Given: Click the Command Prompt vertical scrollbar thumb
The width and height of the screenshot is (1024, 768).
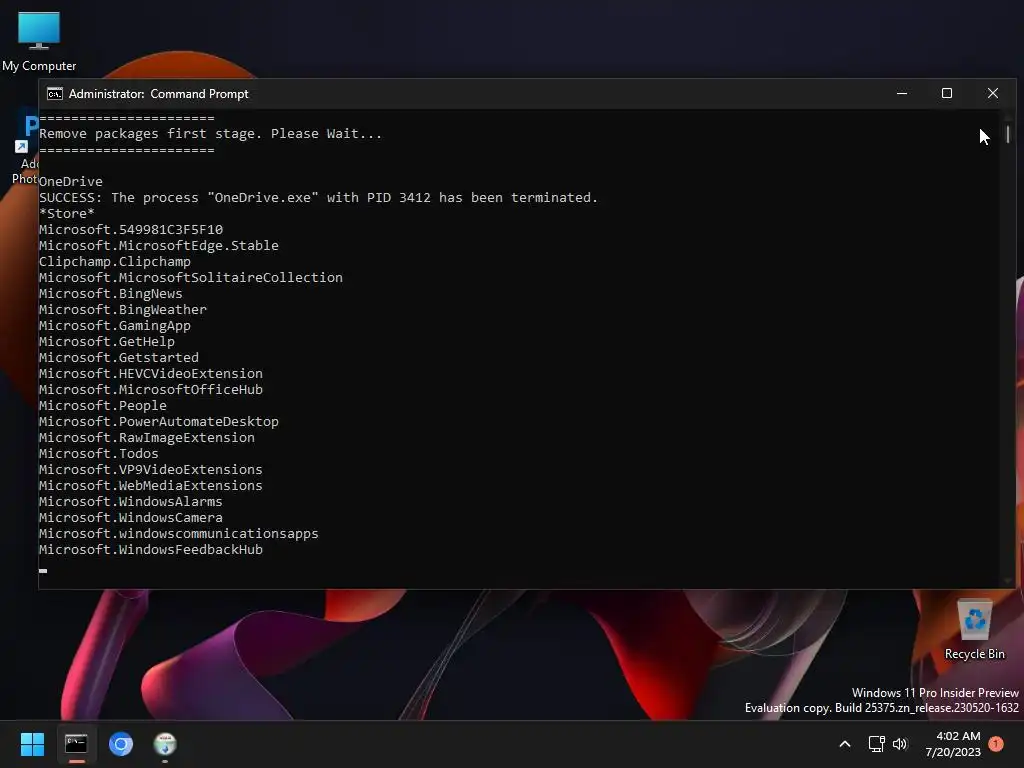Looking at the screenshot, I should click(1008, 134).
